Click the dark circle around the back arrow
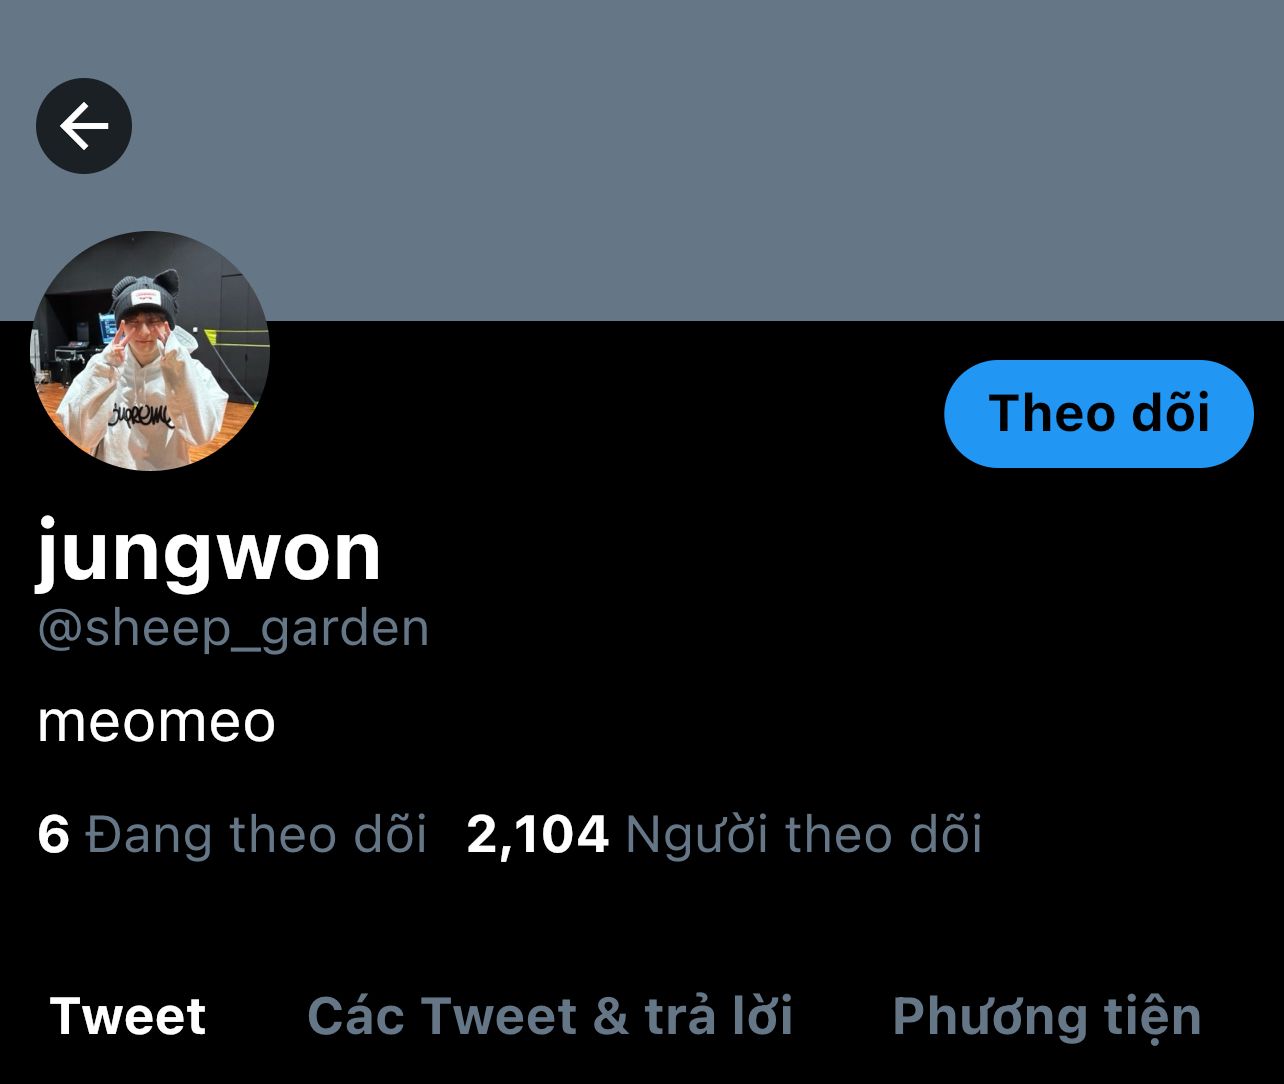The height and width of the screenshot is (1084, 1284). (84, 126)
